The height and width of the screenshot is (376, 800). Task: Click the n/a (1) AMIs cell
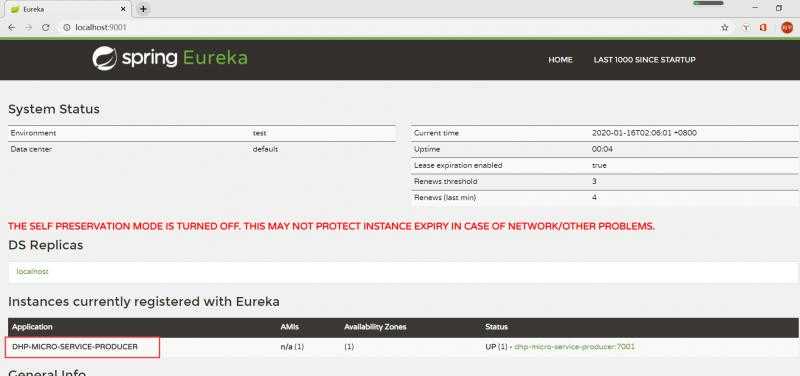coord(292,346)
